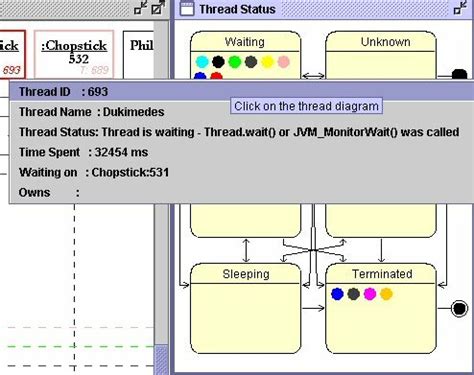This screenshot has width=474, height=375.
Task: Click the Thread Status panel window icon
Action: coord(187,9)
